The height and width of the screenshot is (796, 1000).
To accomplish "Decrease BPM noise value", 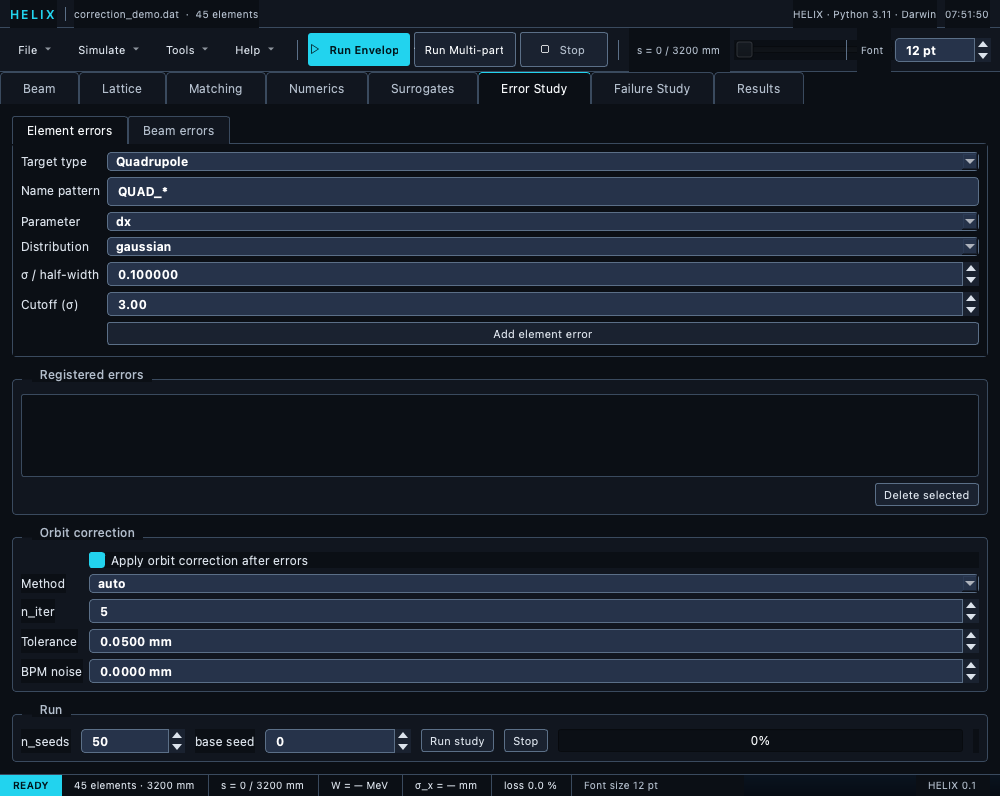I will click(x=971, y=677).
